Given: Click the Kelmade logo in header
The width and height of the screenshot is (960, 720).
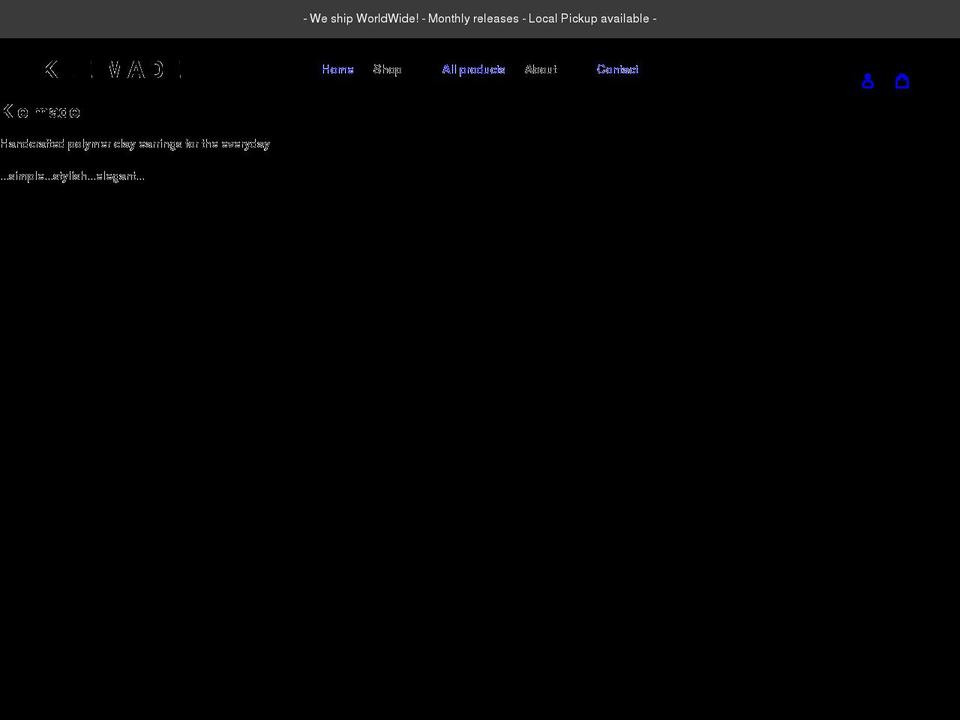Looking at the screenshot, I should [113, 70].
